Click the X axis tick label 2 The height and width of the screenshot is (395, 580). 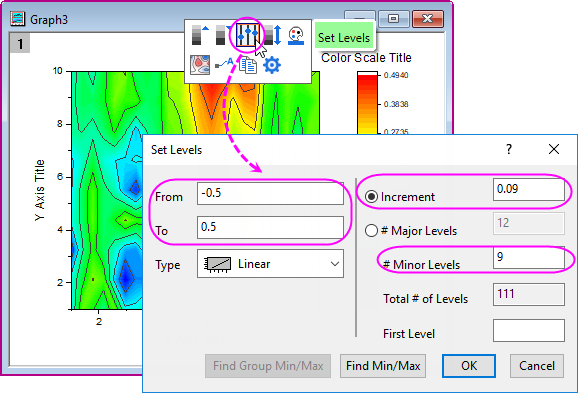coord(99,321)
